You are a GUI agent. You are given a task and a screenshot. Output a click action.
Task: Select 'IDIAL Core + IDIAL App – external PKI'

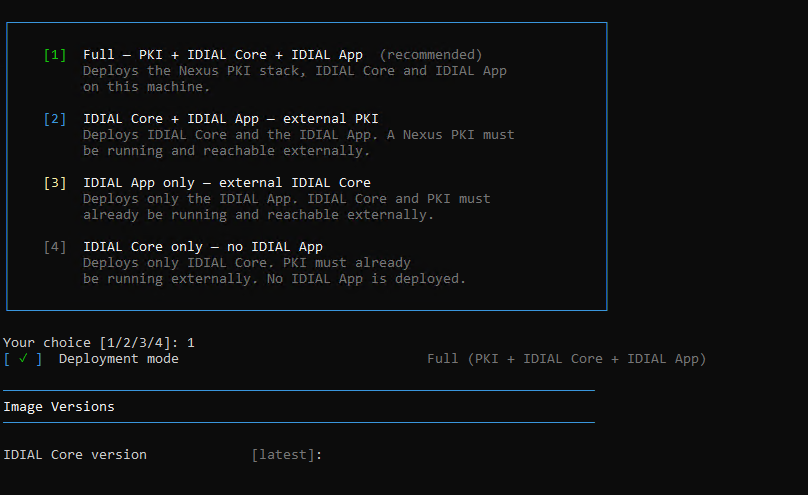pos(230,119)
